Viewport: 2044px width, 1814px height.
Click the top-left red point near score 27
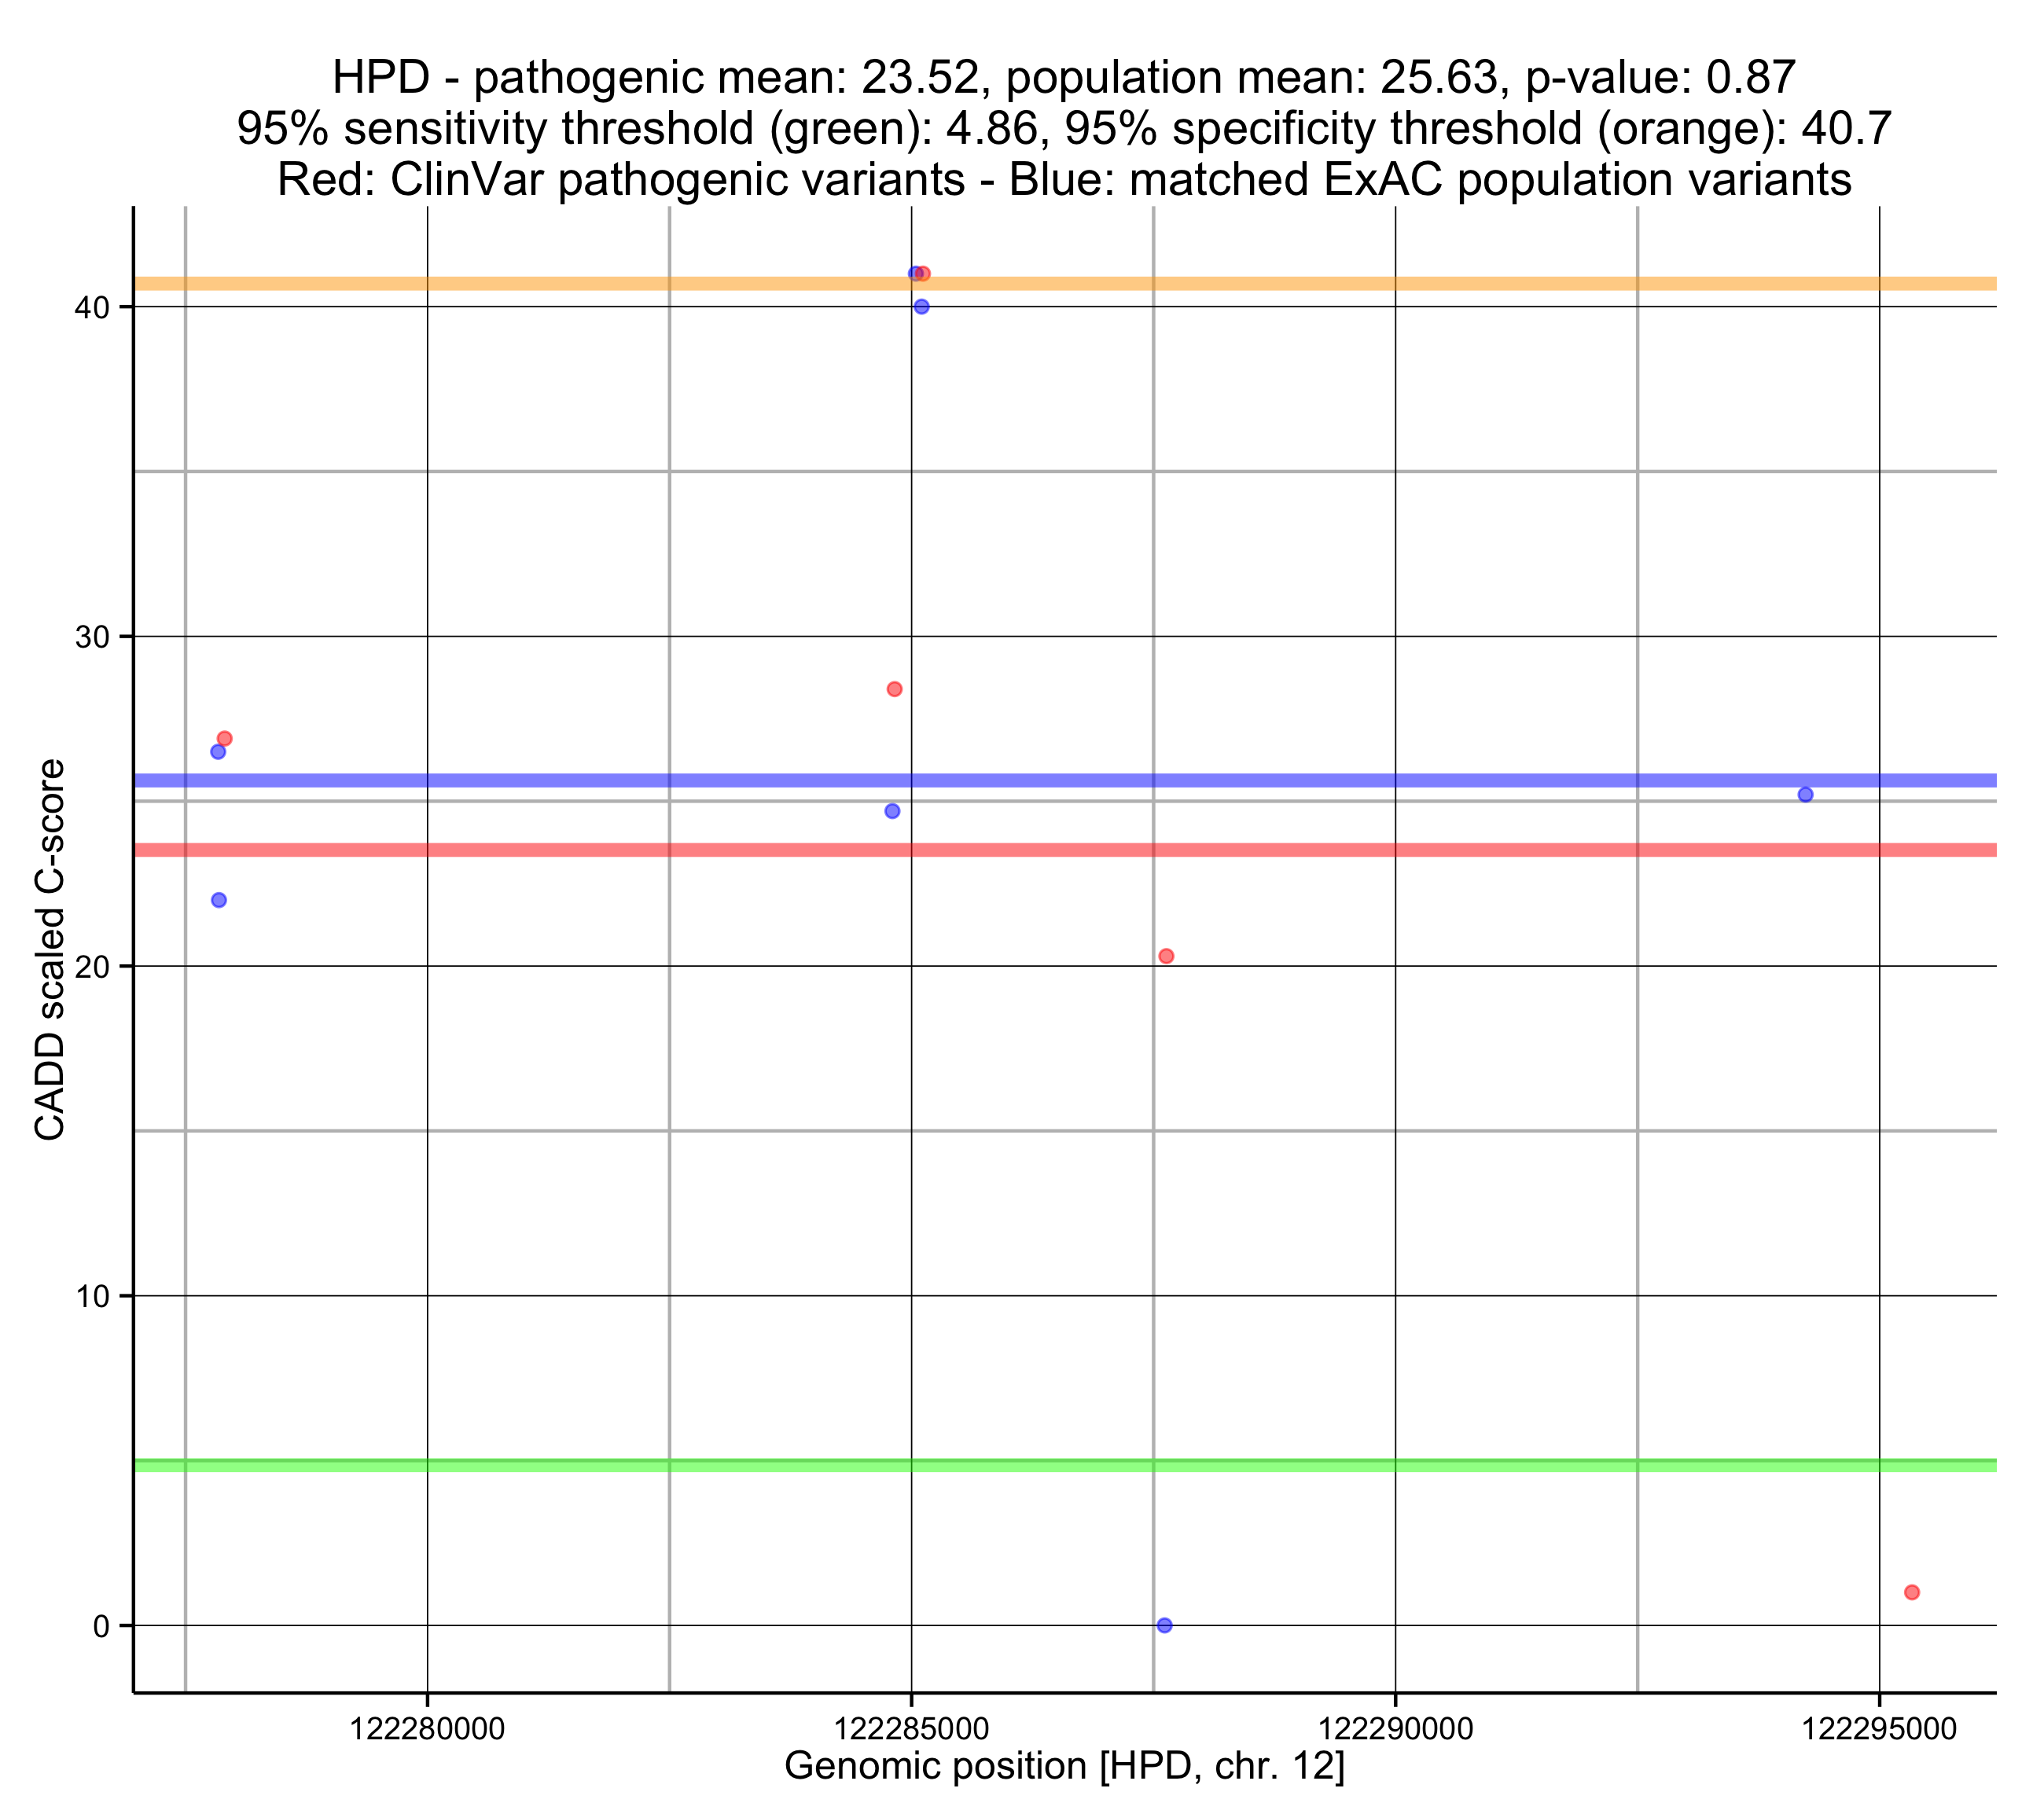coord(225,739)
